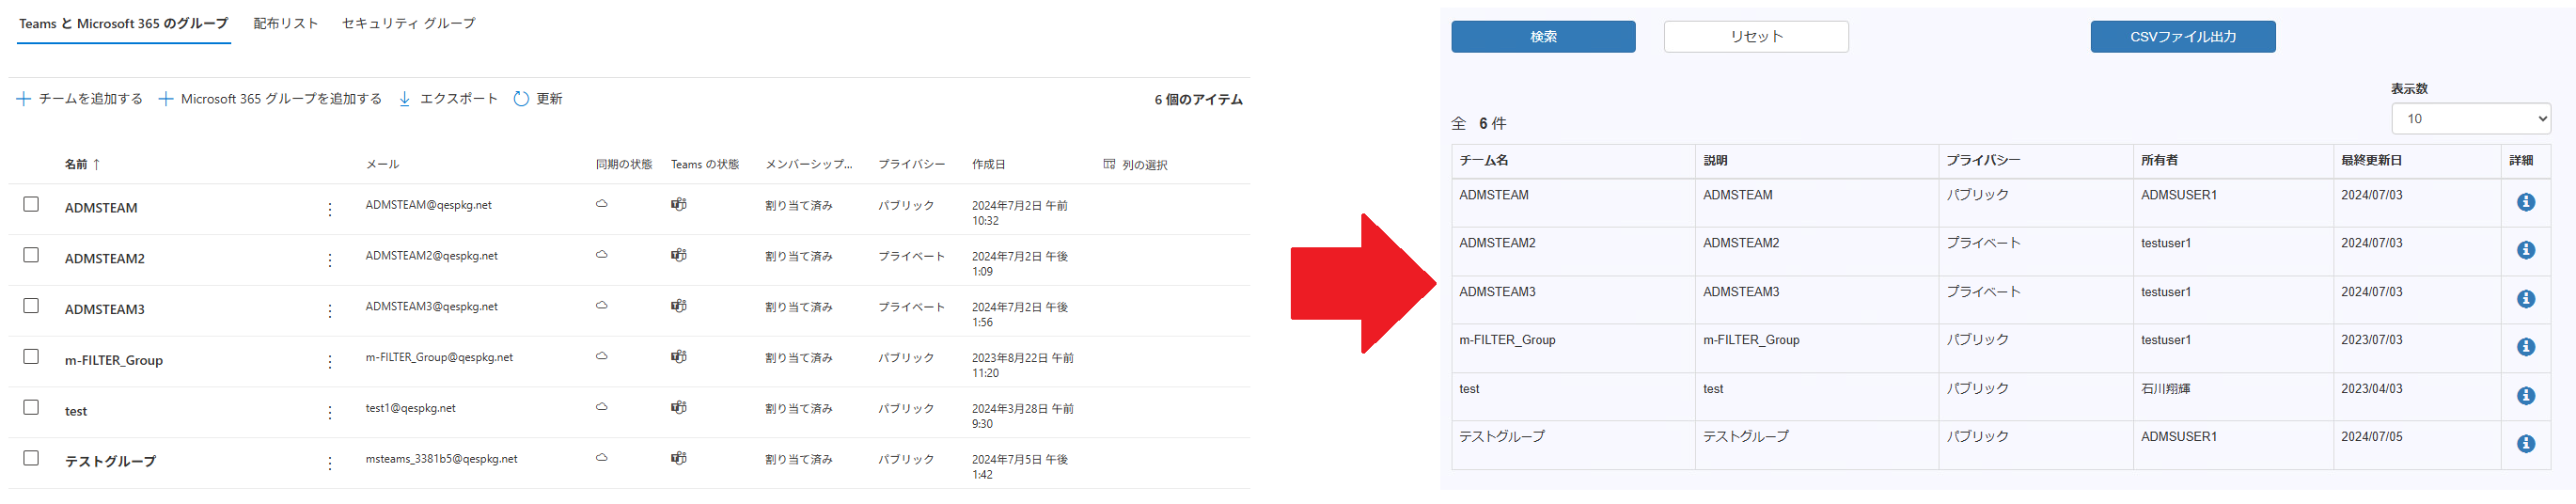The height and width of the screenshot is (504, 2576).
Task: Open more options menu for ADMSTEAM2
Action: point(330,260)
